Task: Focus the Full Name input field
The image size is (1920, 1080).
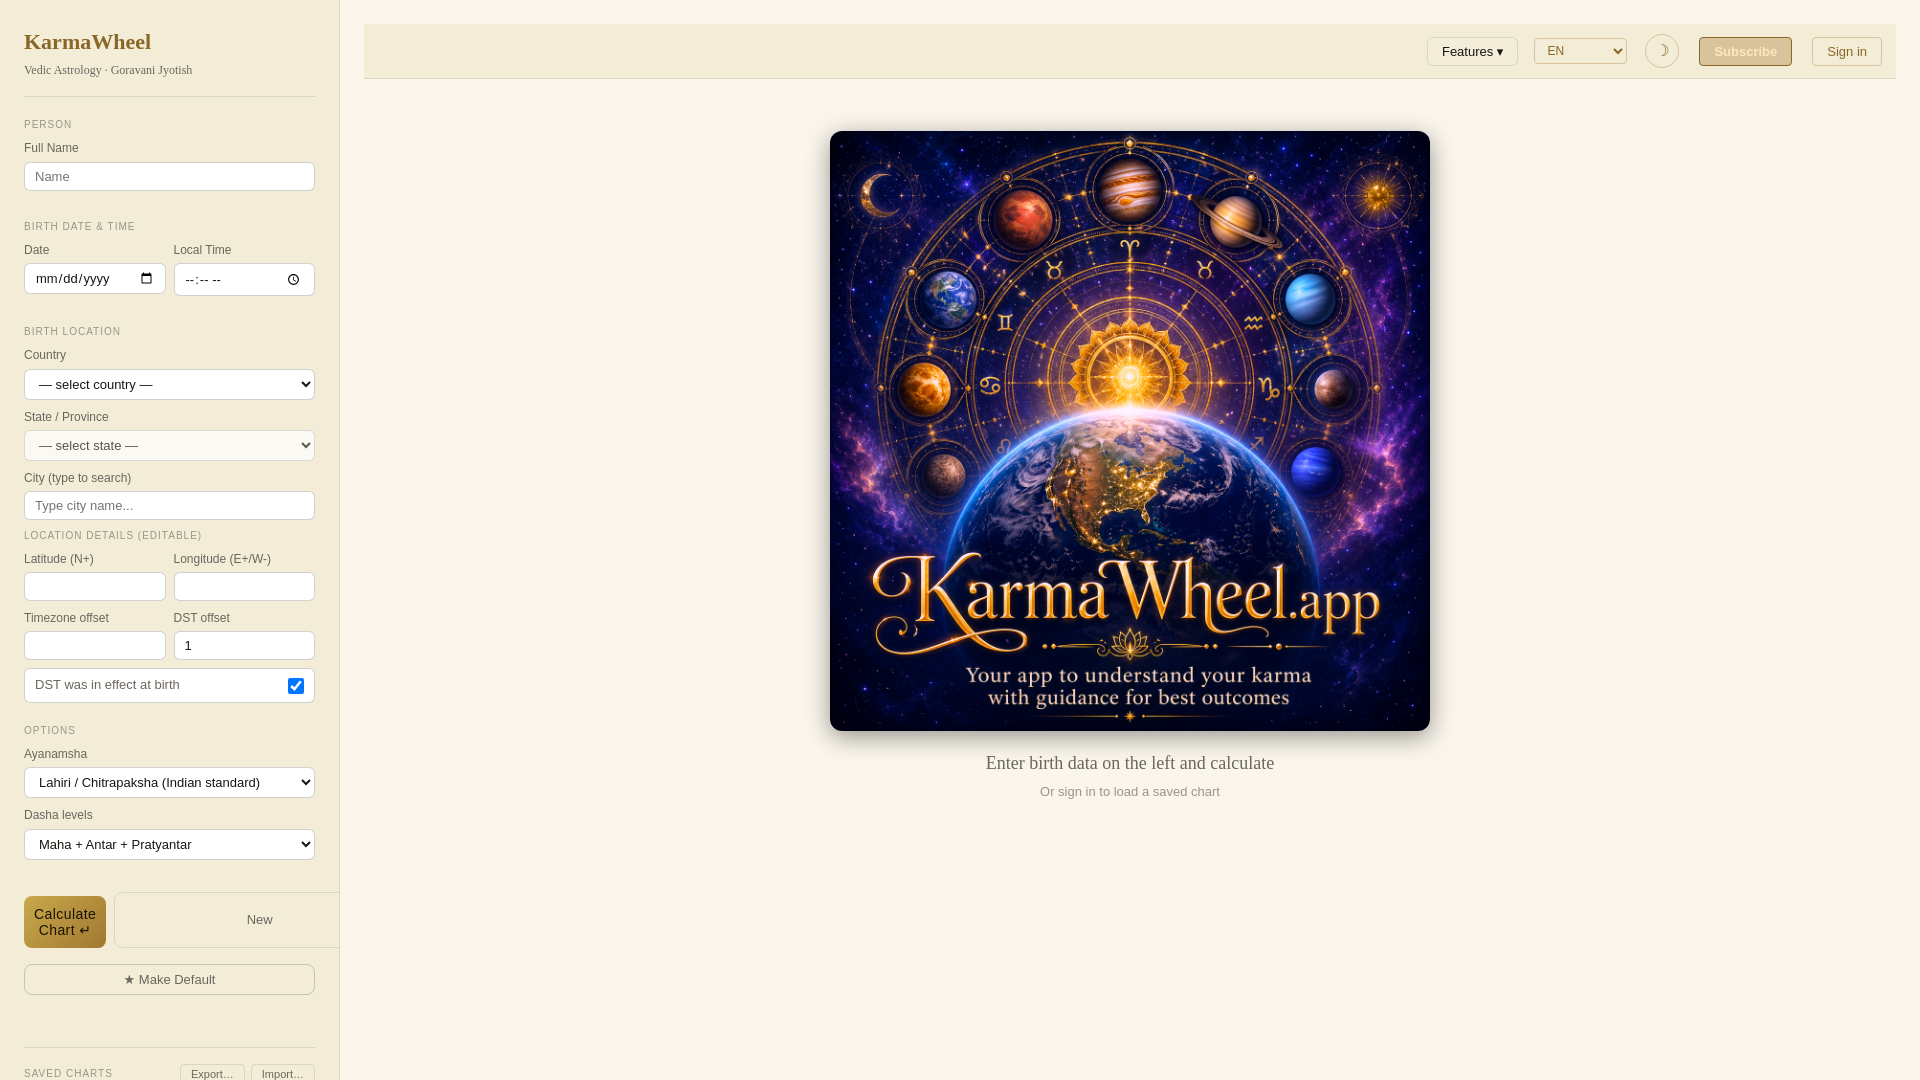Action: pyautogui.click(x=169, y=176)
